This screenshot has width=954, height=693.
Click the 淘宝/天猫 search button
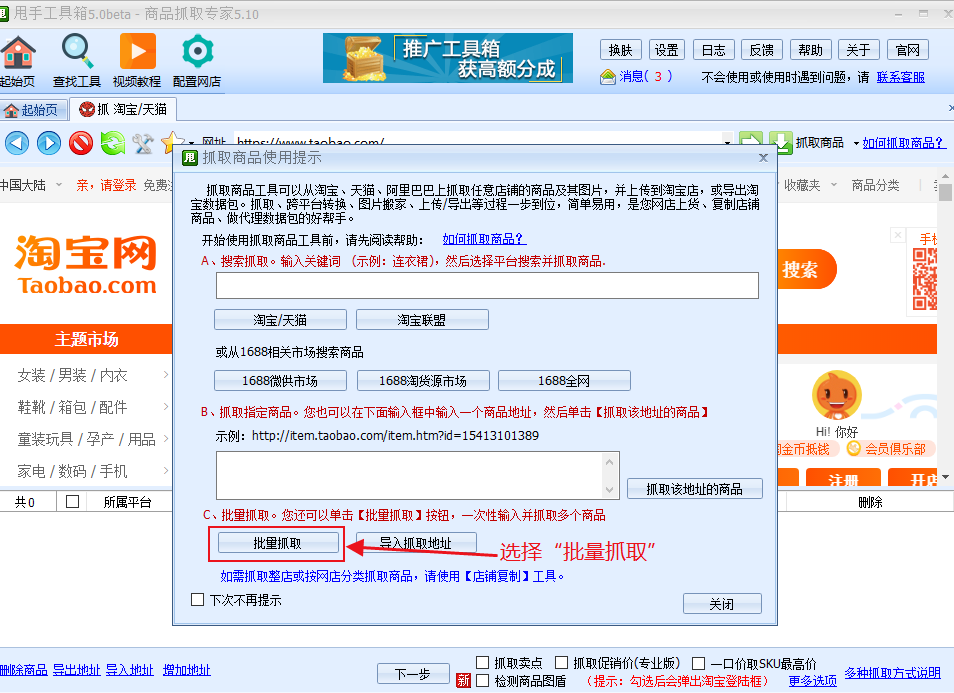[x=280, y=320]
